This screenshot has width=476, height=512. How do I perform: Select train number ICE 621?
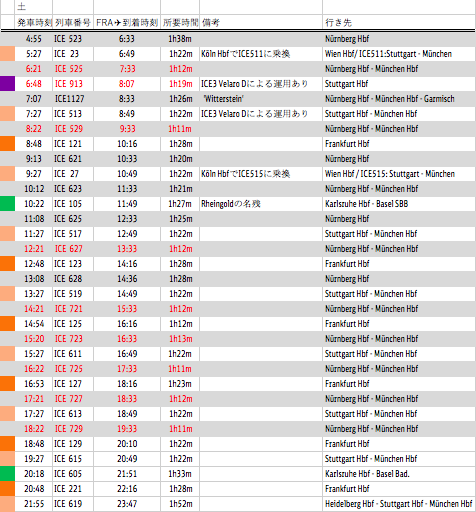(x=68, y=159)
